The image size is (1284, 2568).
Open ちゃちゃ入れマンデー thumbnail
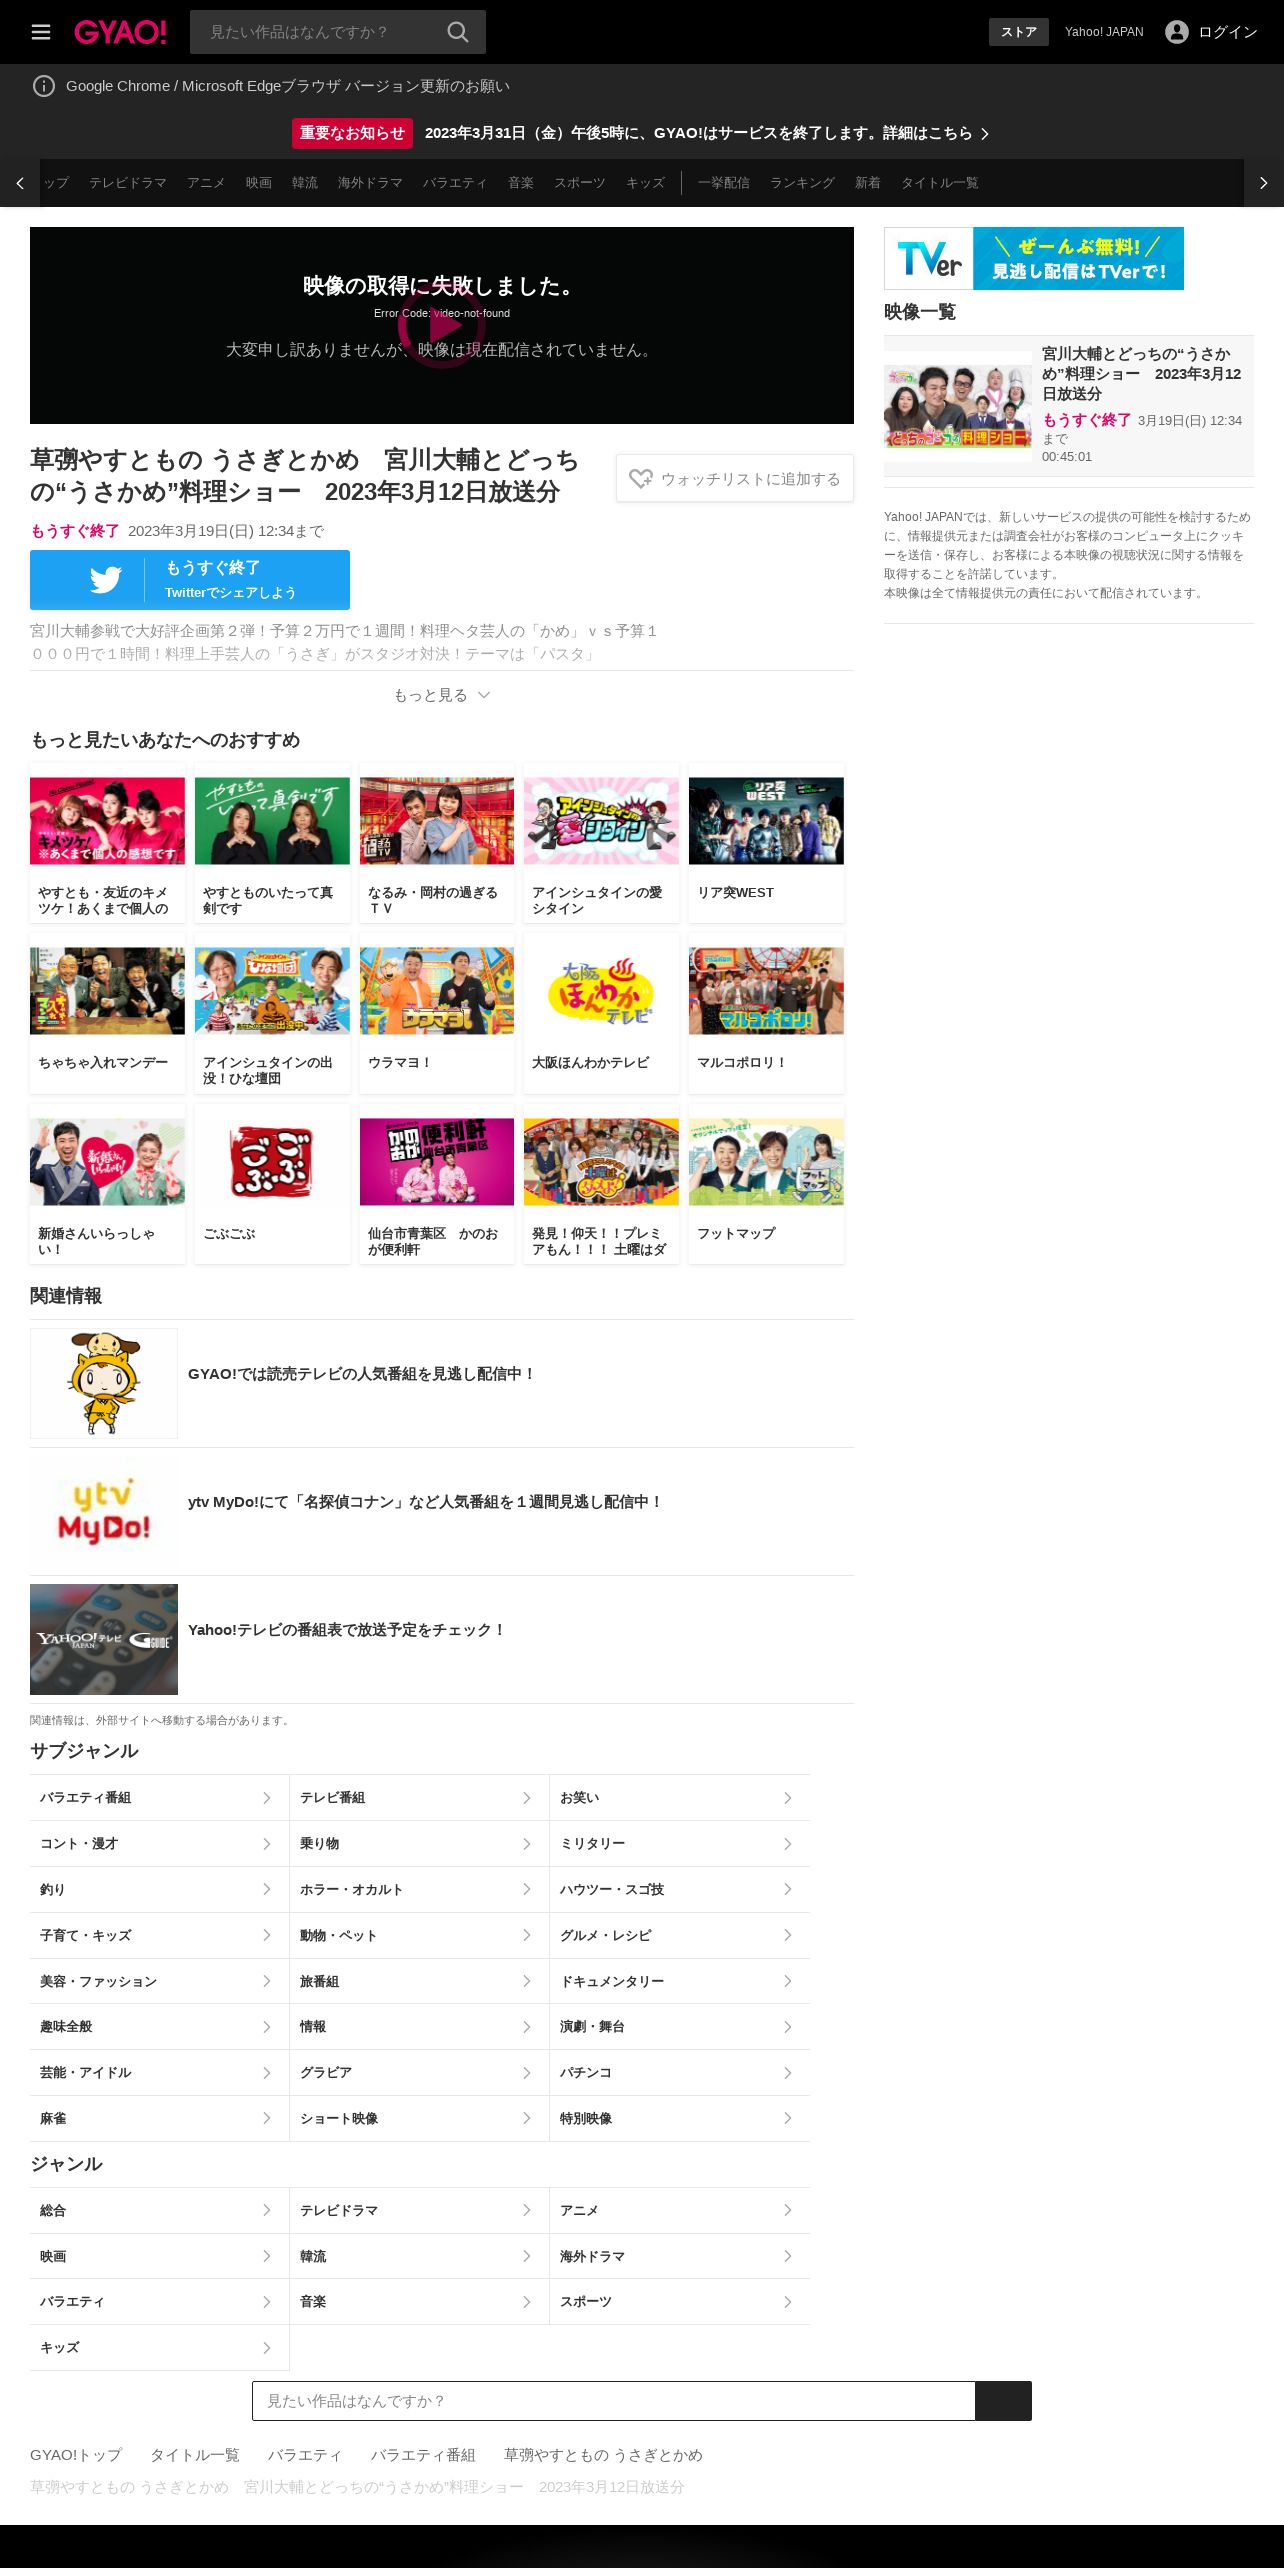107,991
